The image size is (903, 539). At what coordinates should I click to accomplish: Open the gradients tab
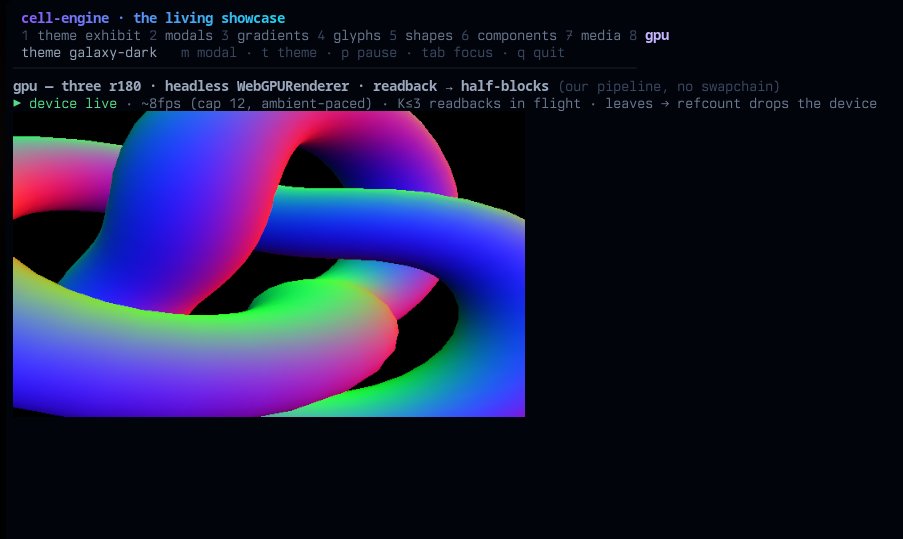265,36
